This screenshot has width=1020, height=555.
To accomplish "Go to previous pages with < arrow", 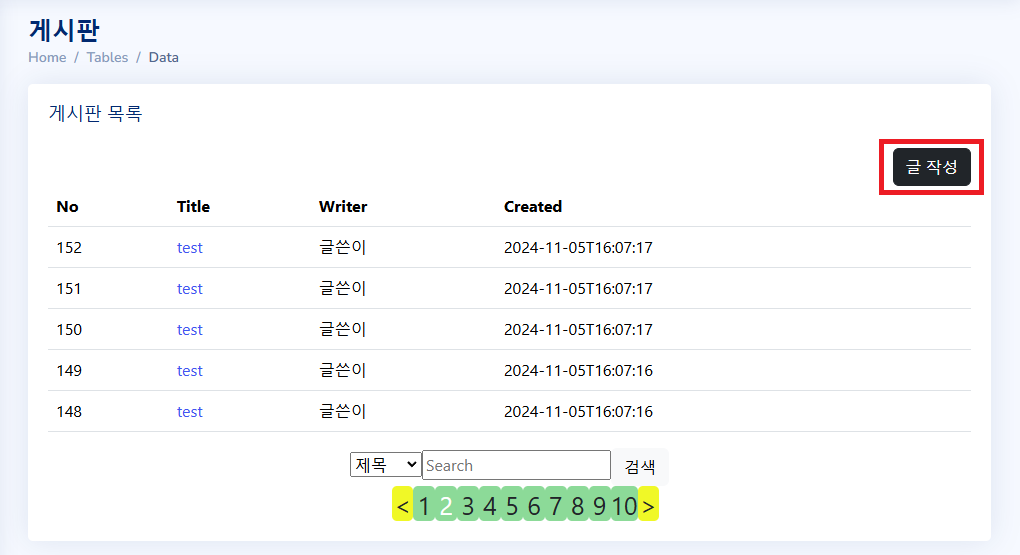I will pos(403,504).
